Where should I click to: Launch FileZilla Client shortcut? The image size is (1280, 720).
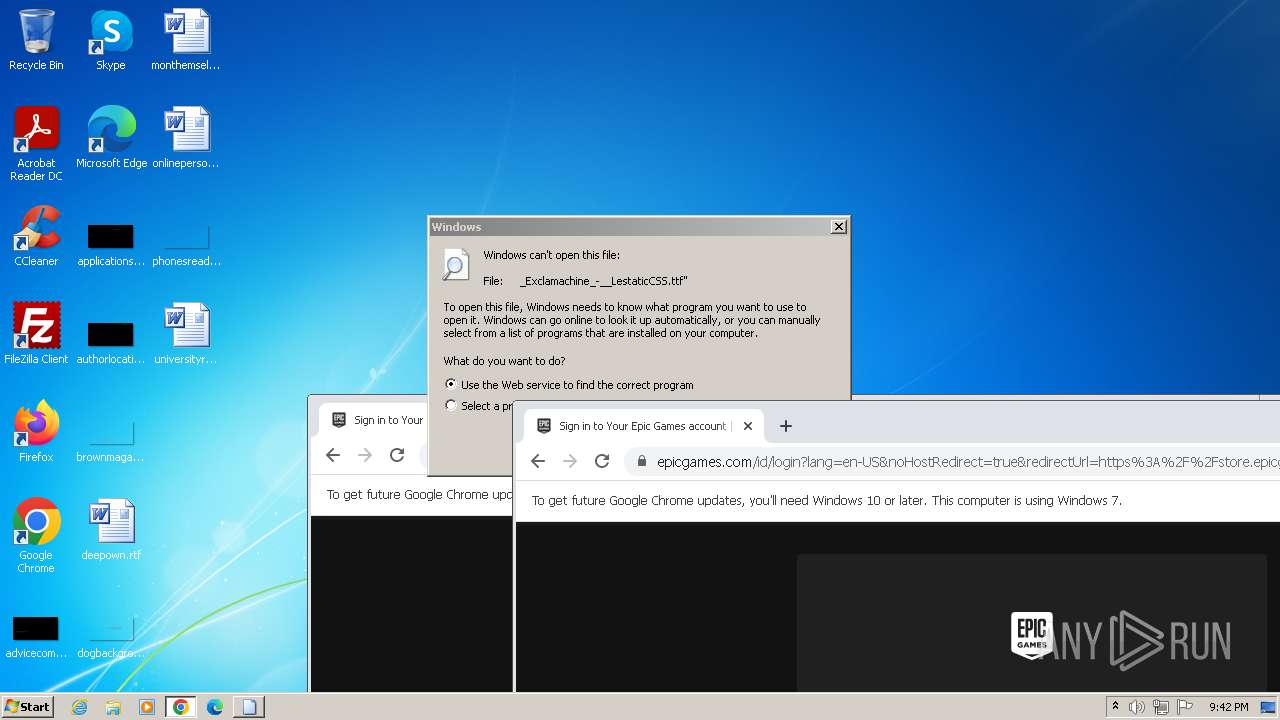pos(36,334)
